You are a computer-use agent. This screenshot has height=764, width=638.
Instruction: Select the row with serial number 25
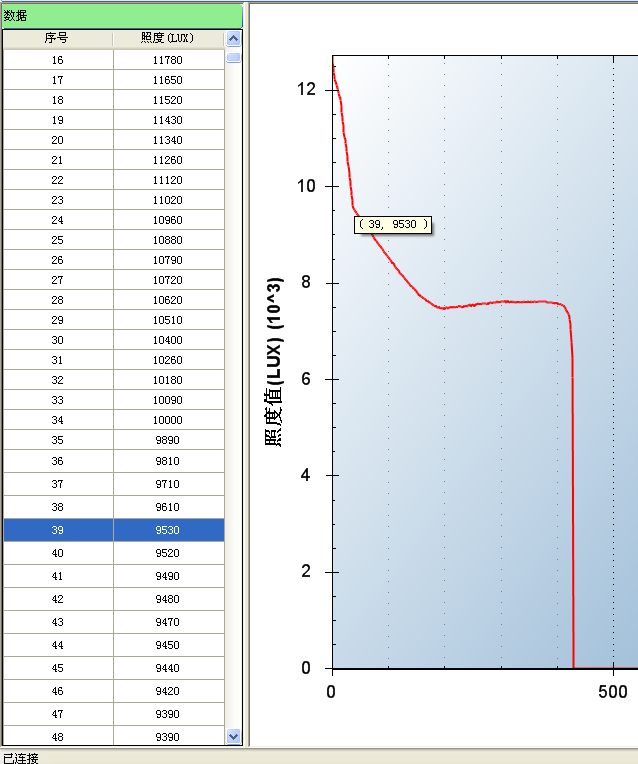coord(57,240)
